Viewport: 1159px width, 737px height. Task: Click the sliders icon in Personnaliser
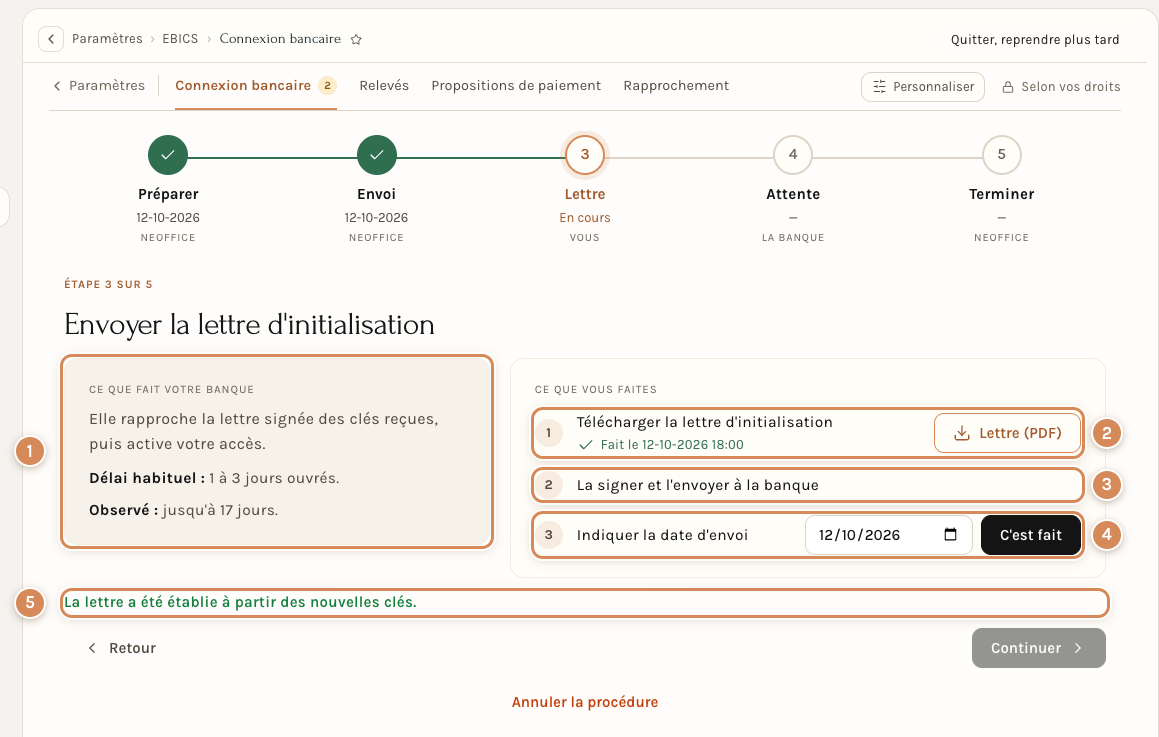coord(879,86)
